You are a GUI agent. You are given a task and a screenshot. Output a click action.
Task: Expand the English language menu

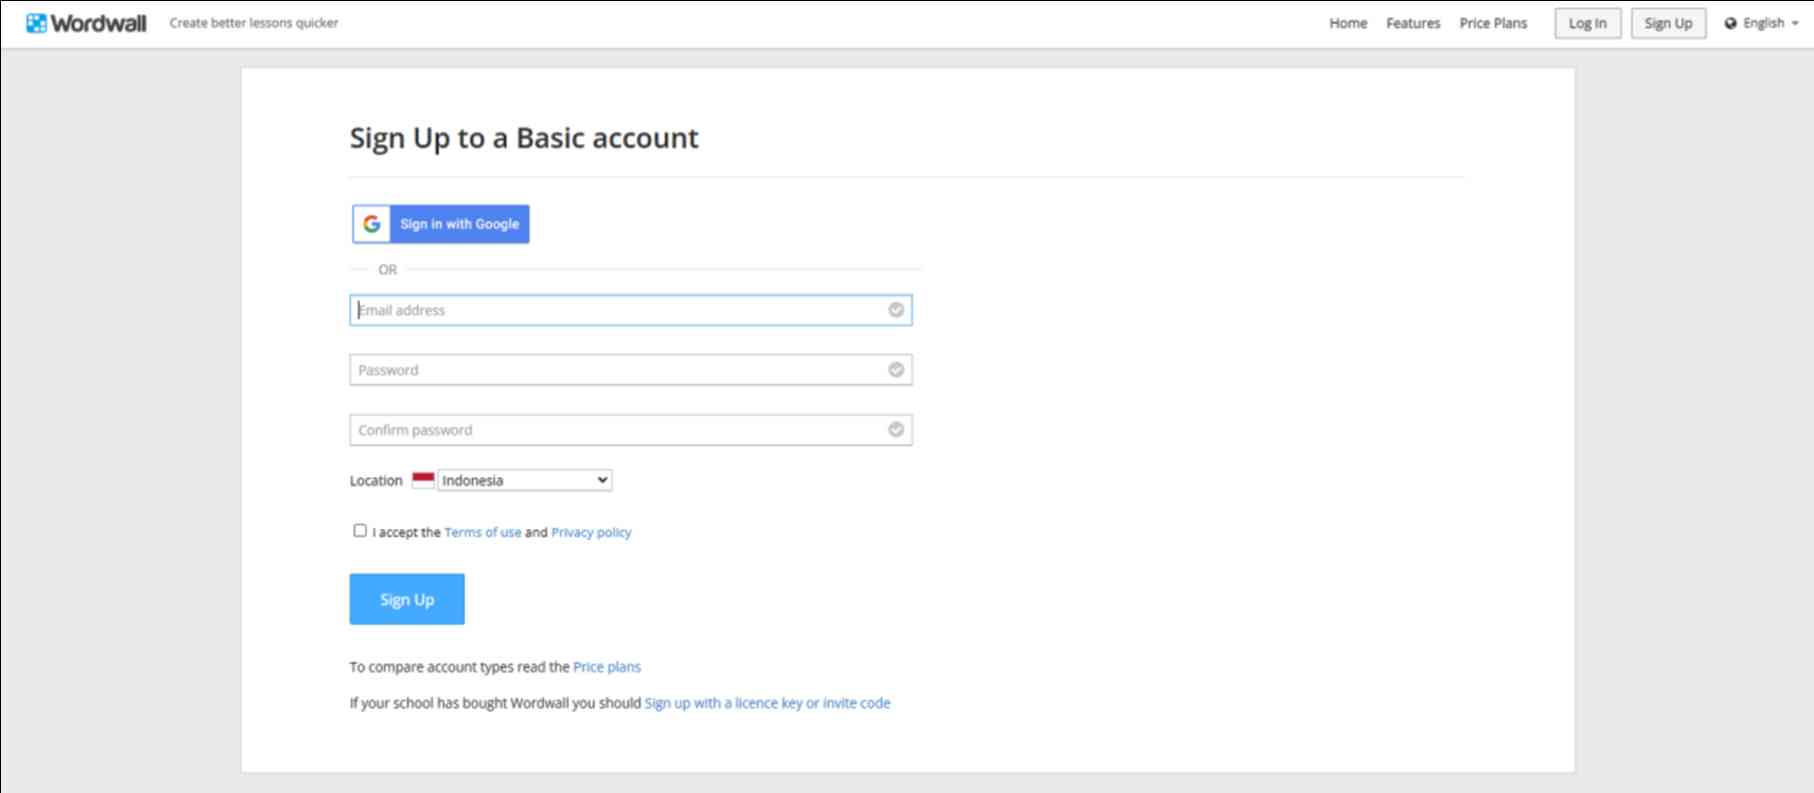pyautogui.click(x=1762, y=23)
